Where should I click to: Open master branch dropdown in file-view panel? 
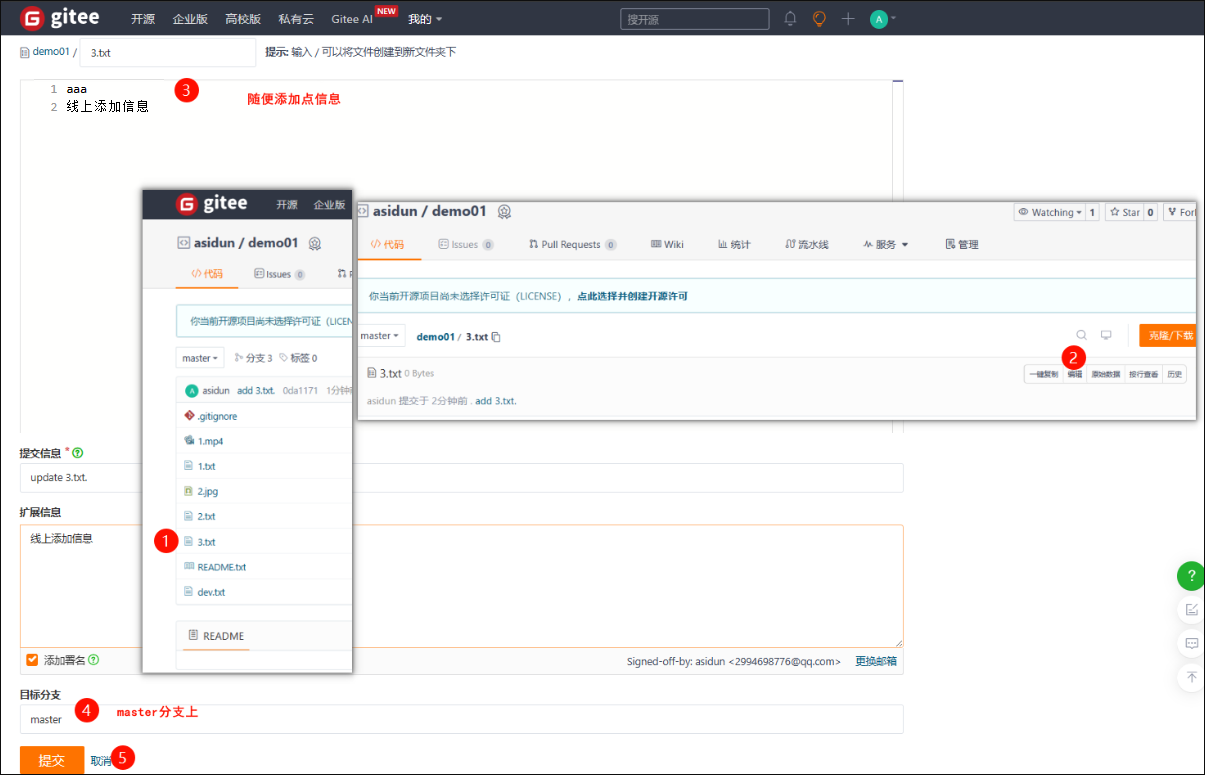pos(380,336)
